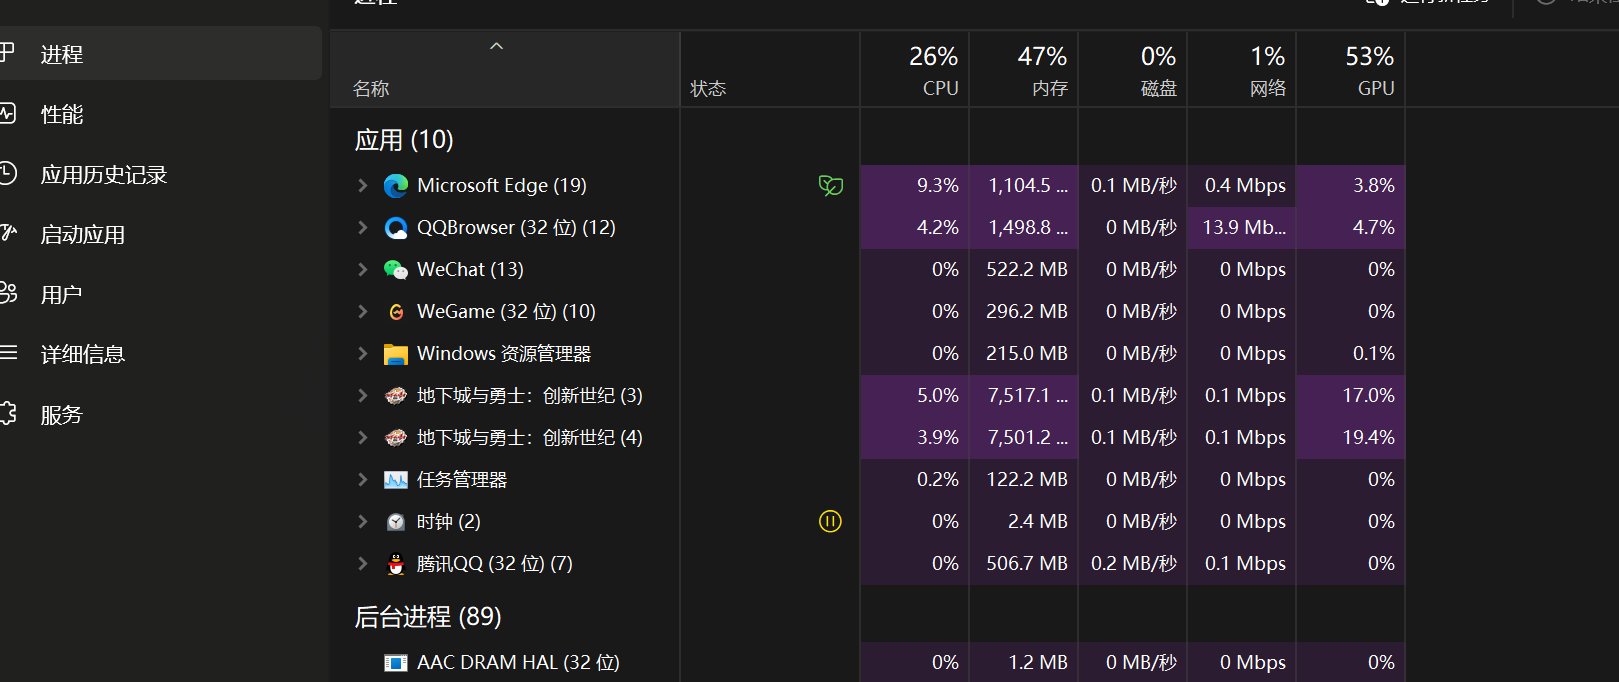Open the 应用历史记录 tab
This screenshot has width=1619, height=682.
pyautogui.click(x=160, y=174)
